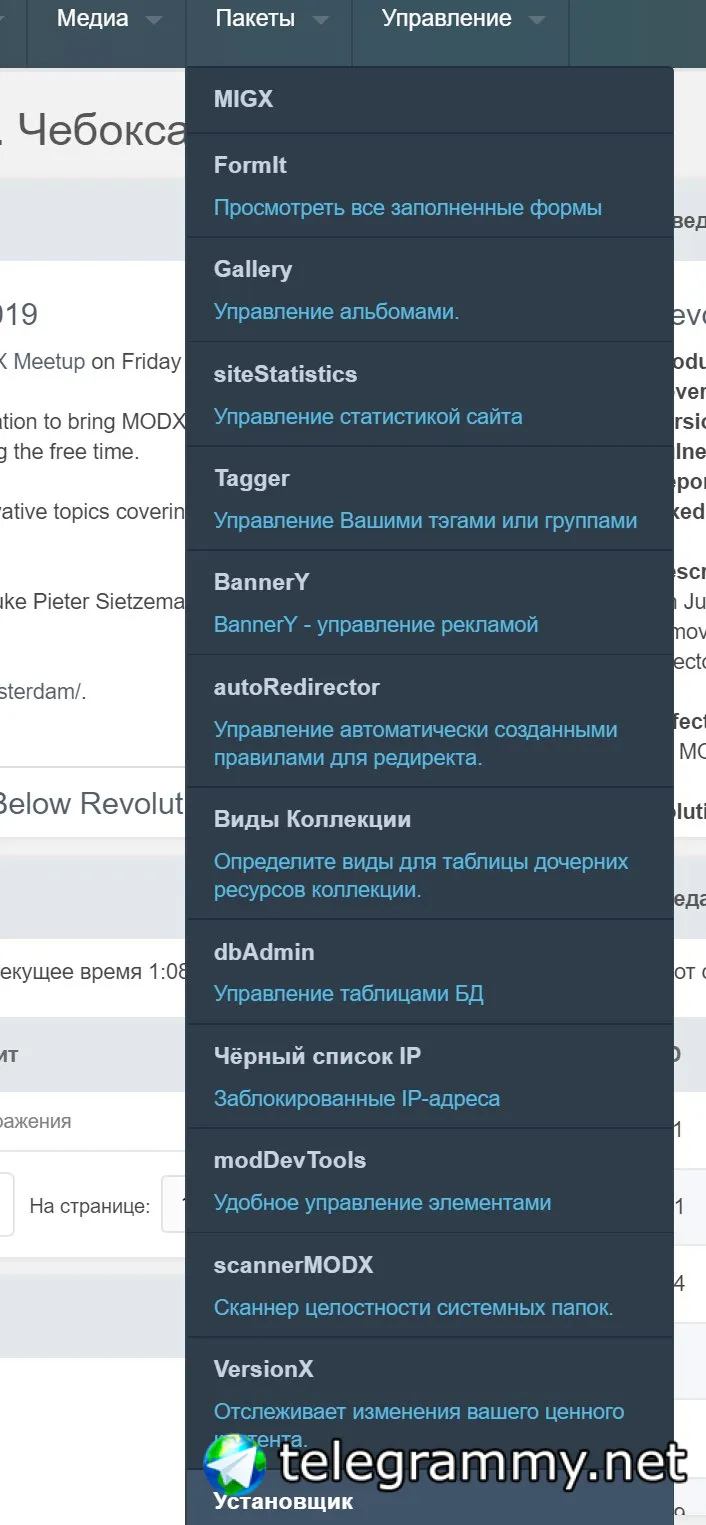
Task: Open Виды Коллекции menu entry
Action: tap(429, 853)
